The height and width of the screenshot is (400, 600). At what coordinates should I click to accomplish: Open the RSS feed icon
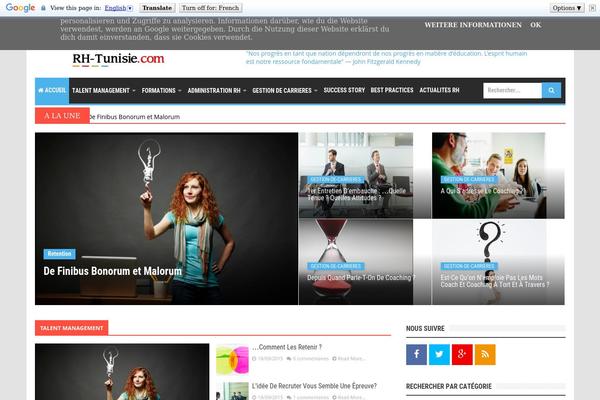485,354
